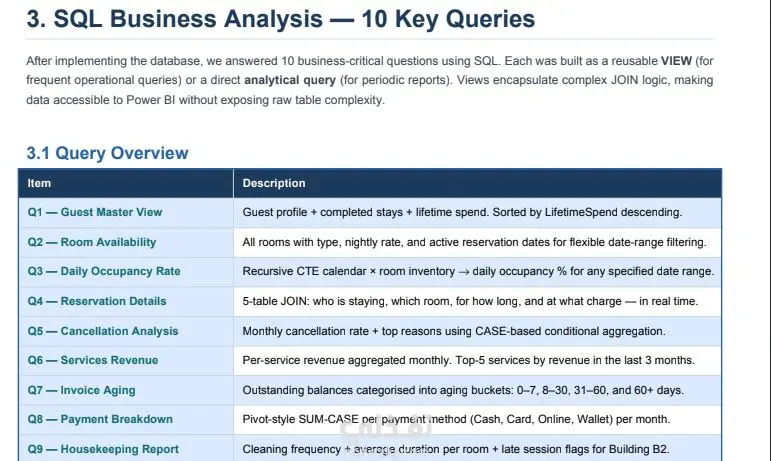771x461 pixels.
Task: Select Q8 — Payment Breakdown item
Action: coord(100,419)
